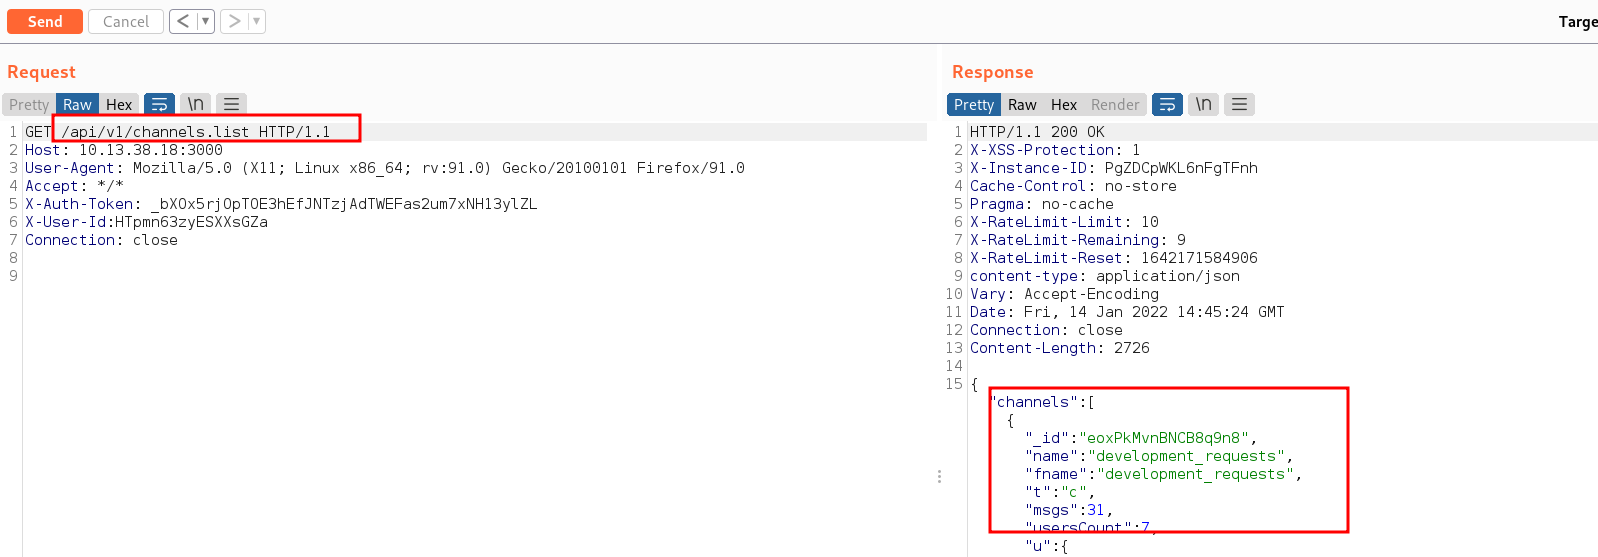Click the HTTP/1.1 200 OK status line
The width and height of the screenshot is (1598, 557).
pos(1037,132)
